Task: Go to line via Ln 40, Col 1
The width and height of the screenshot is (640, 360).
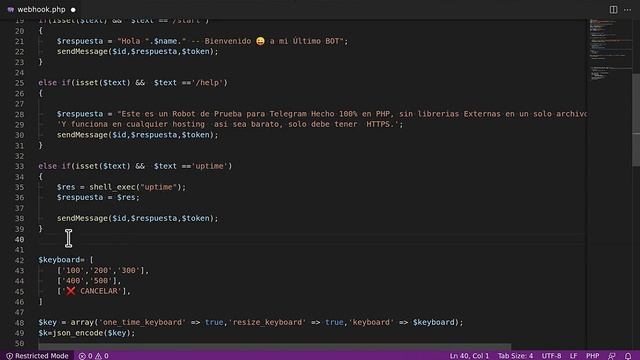Action: pos(469,356)
